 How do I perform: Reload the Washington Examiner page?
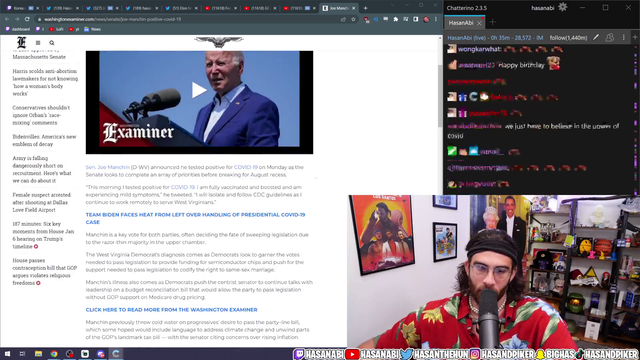coord(27,19)
